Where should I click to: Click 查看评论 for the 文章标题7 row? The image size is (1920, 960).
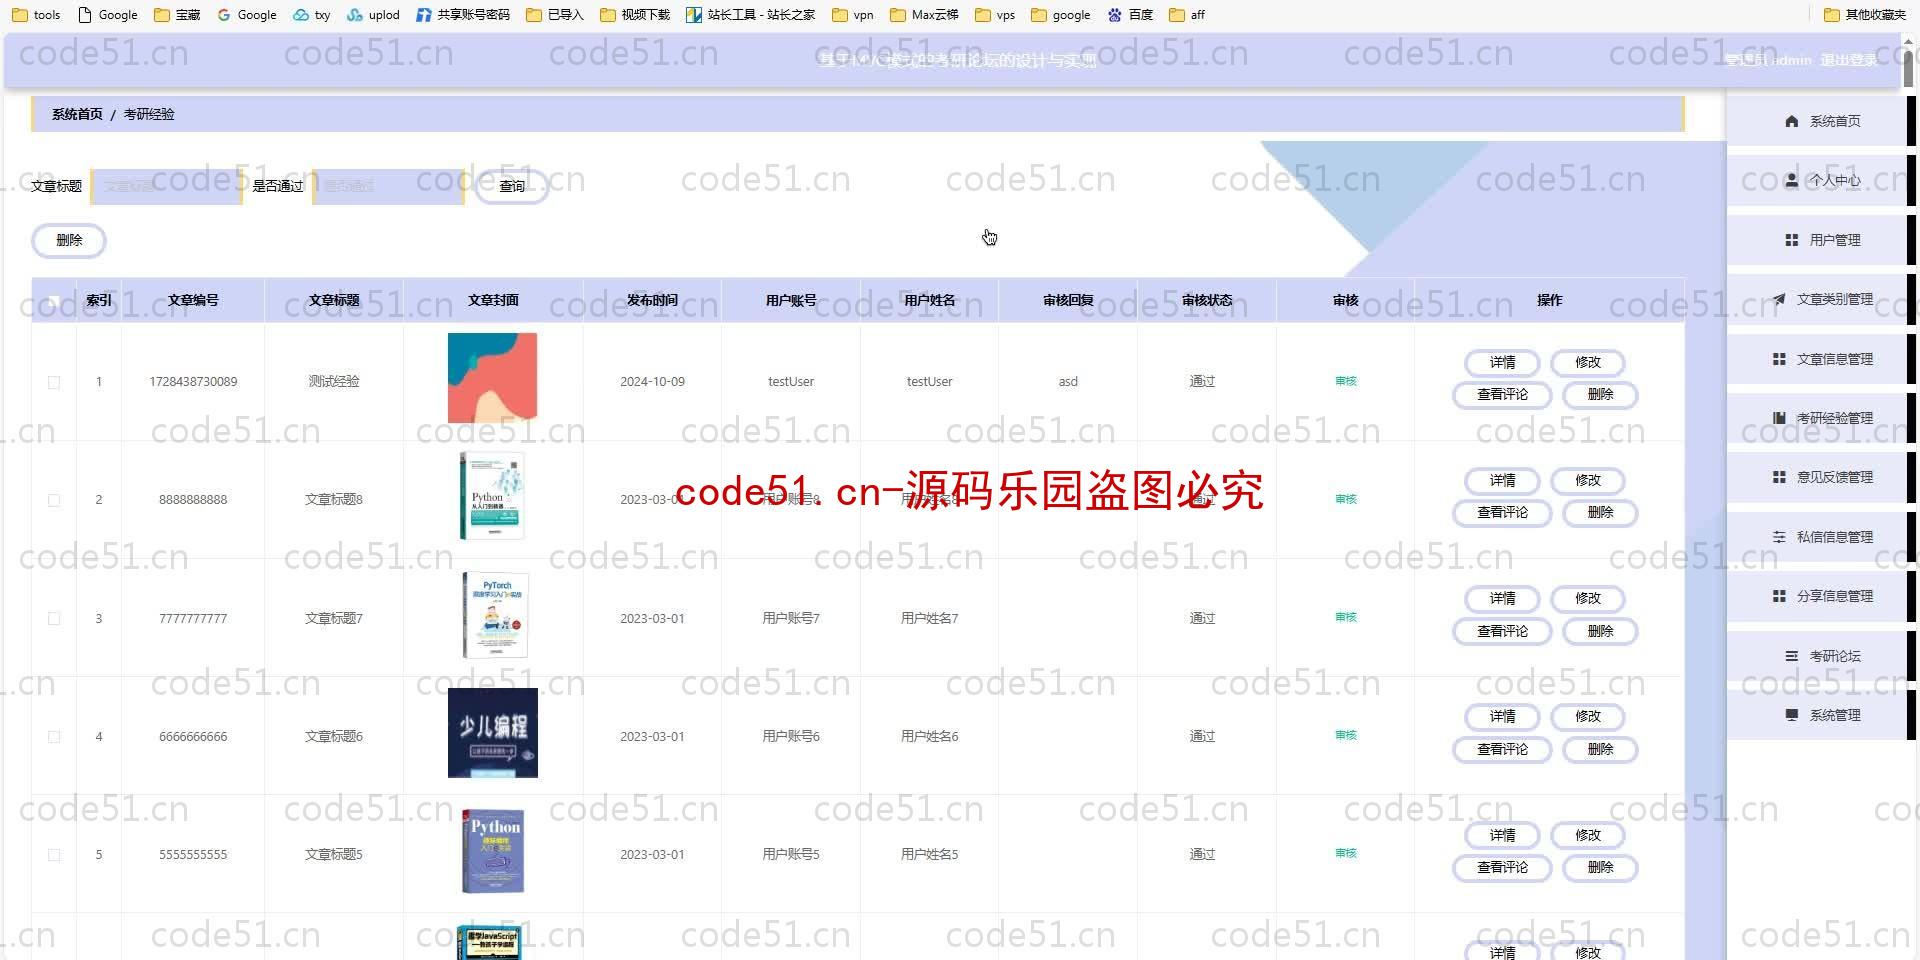tap(1502, 631)
